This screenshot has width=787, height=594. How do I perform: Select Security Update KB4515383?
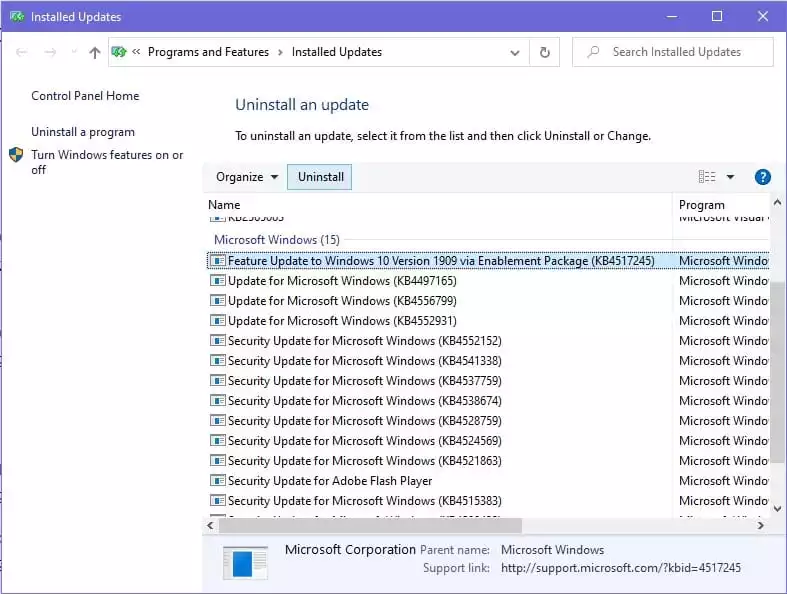click(x=364, y=501)
